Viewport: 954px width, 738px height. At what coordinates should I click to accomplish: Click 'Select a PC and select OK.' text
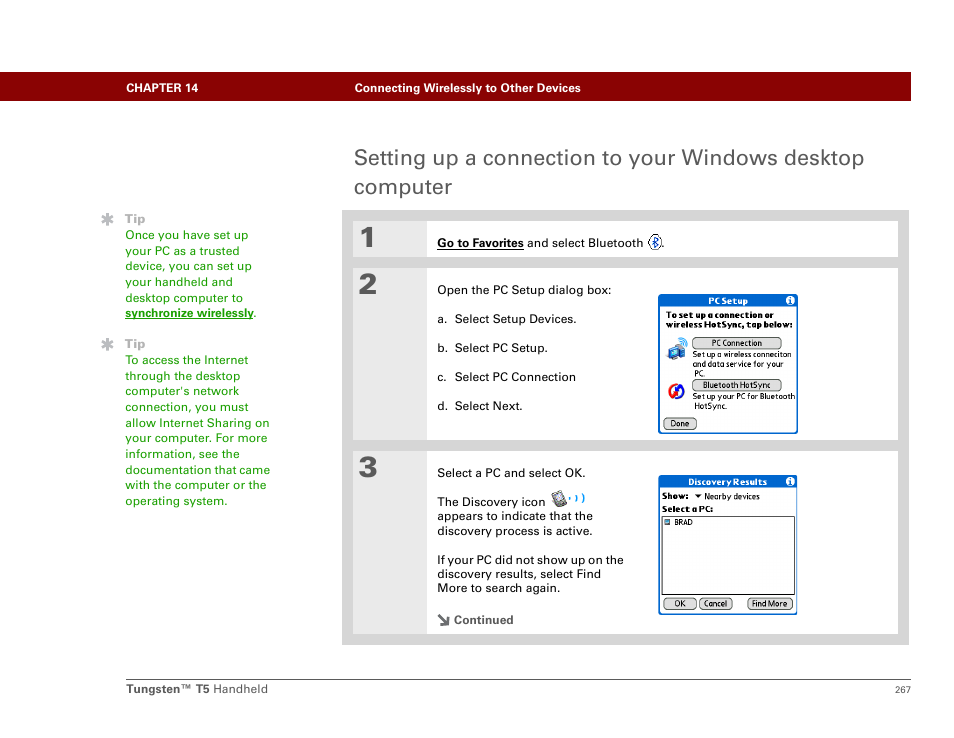511,473
